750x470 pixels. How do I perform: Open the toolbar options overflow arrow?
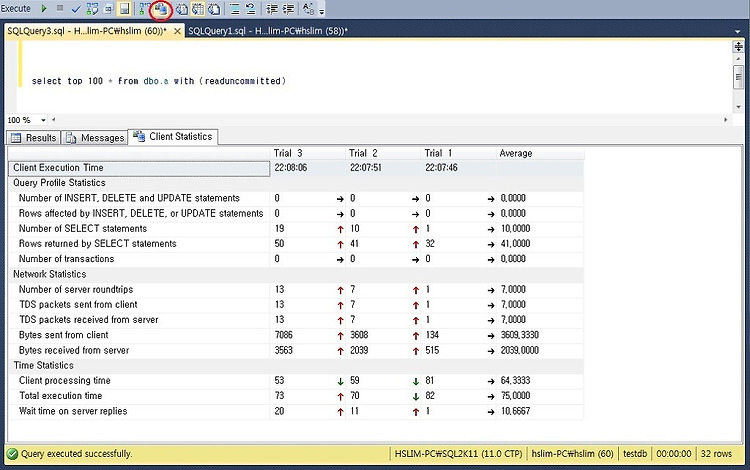click(321, 11)
